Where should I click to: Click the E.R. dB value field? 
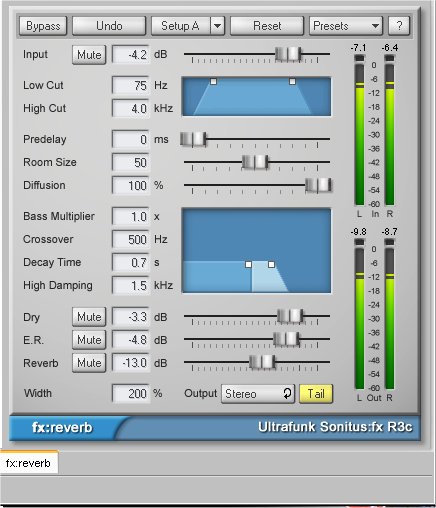[131, 340]
